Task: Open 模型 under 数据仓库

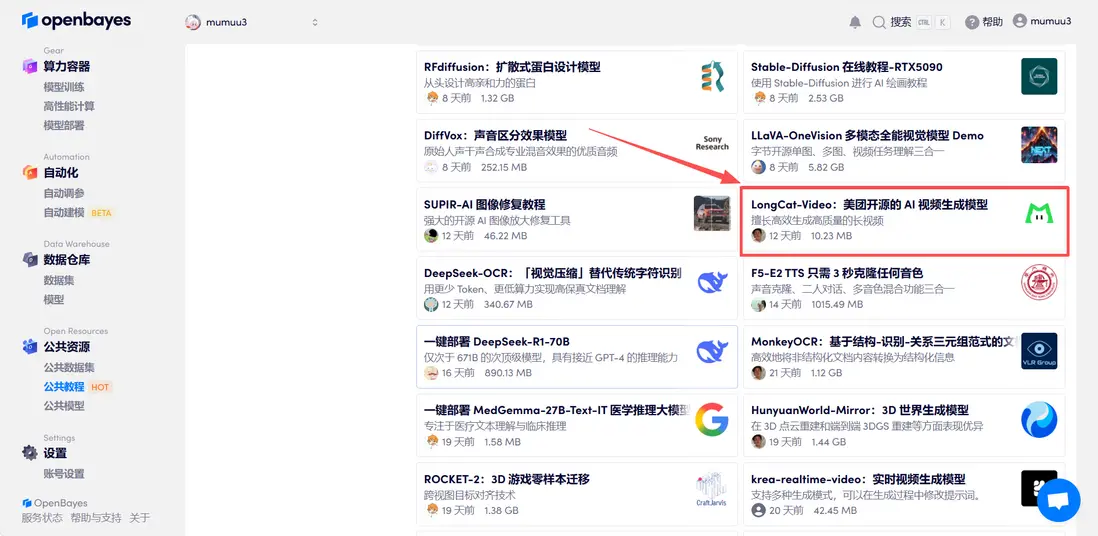Action: [x=53, y=299]
